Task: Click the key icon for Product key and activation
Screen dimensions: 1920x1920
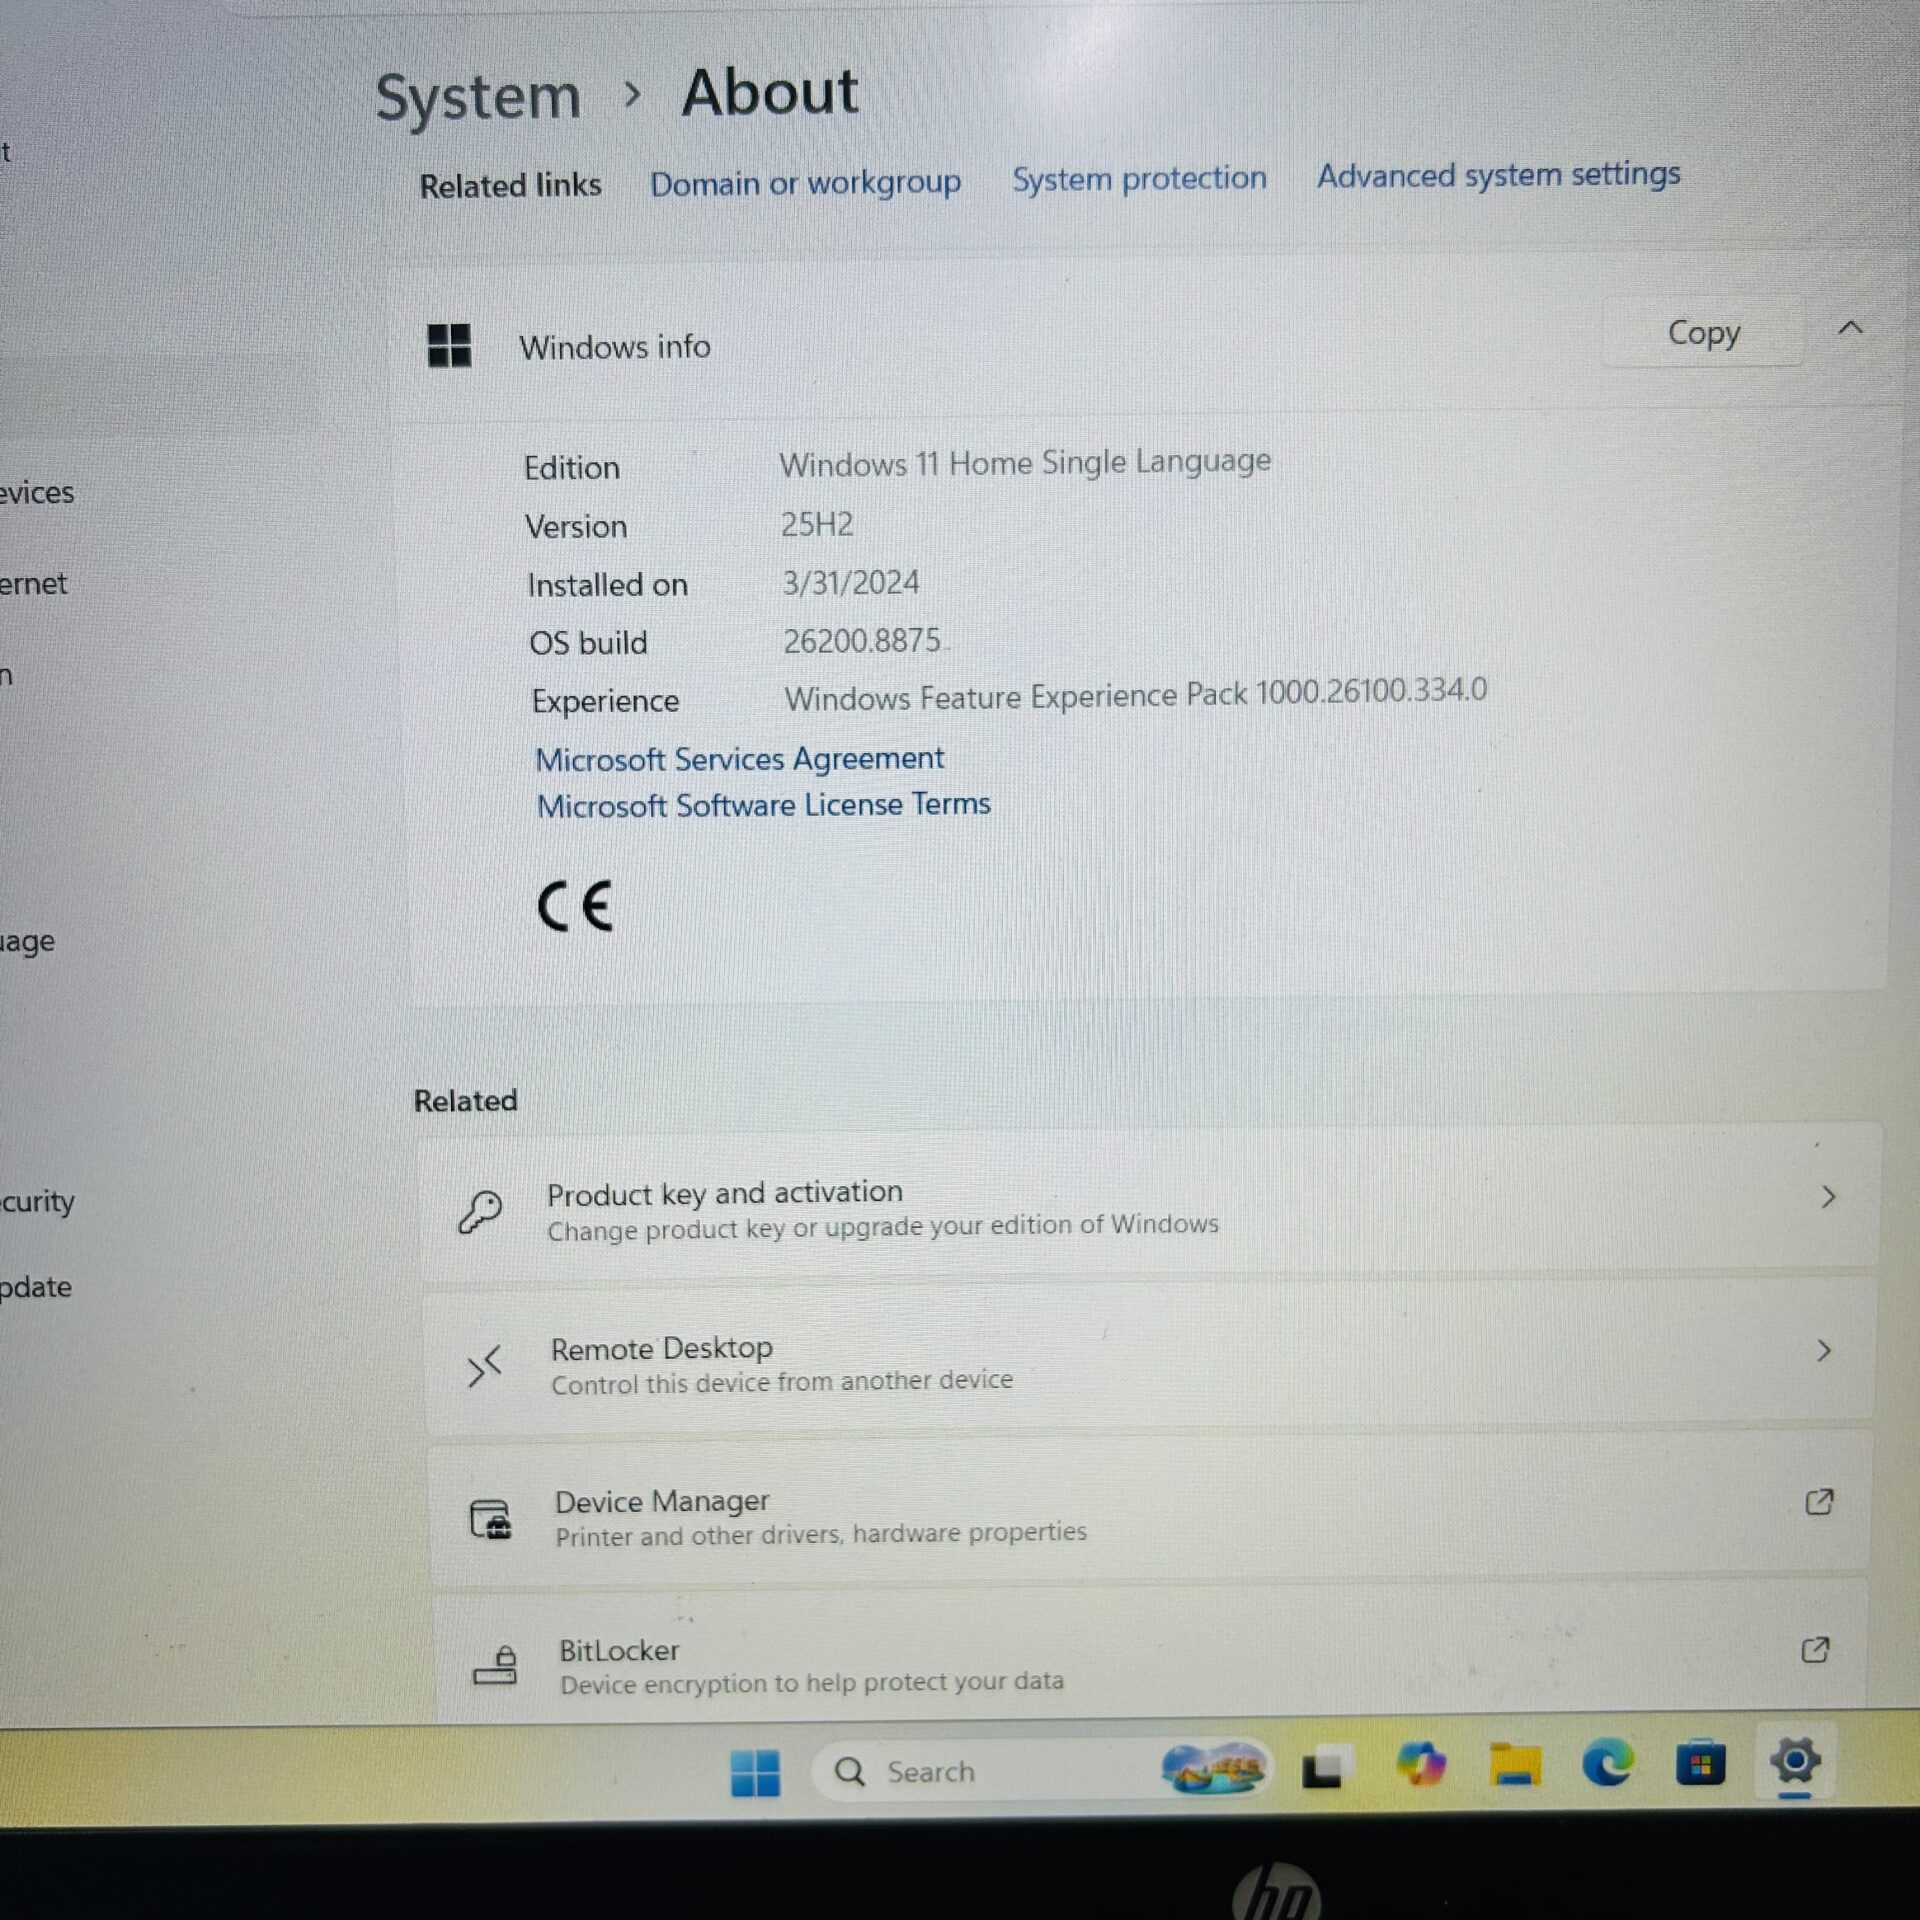Action: tap(480, 1211)
